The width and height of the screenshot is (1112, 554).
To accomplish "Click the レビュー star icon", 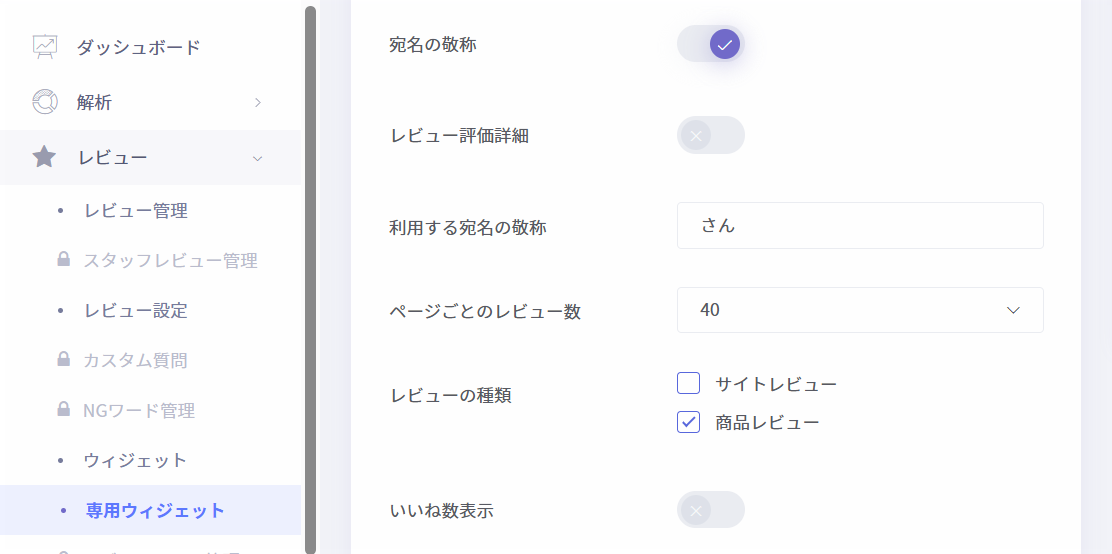I will 45,157.
